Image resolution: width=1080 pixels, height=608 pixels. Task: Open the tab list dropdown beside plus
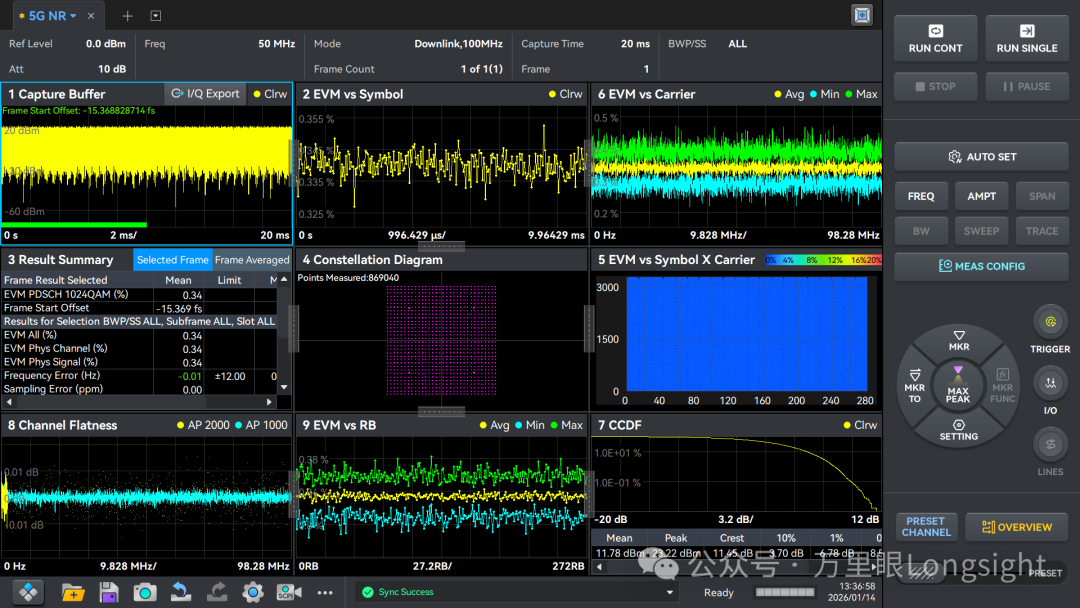156,16
